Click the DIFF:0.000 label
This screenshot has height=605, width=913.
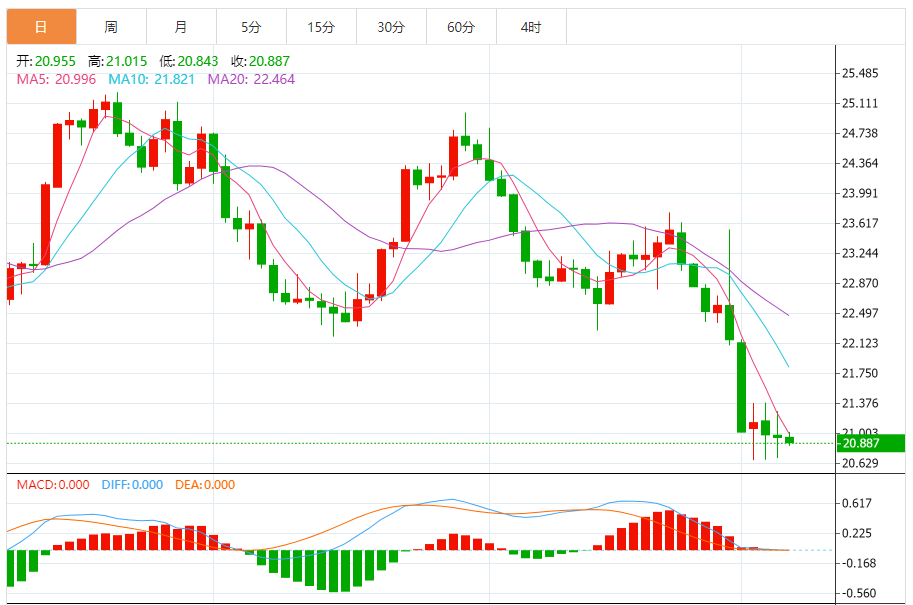(x=132, y=485)
